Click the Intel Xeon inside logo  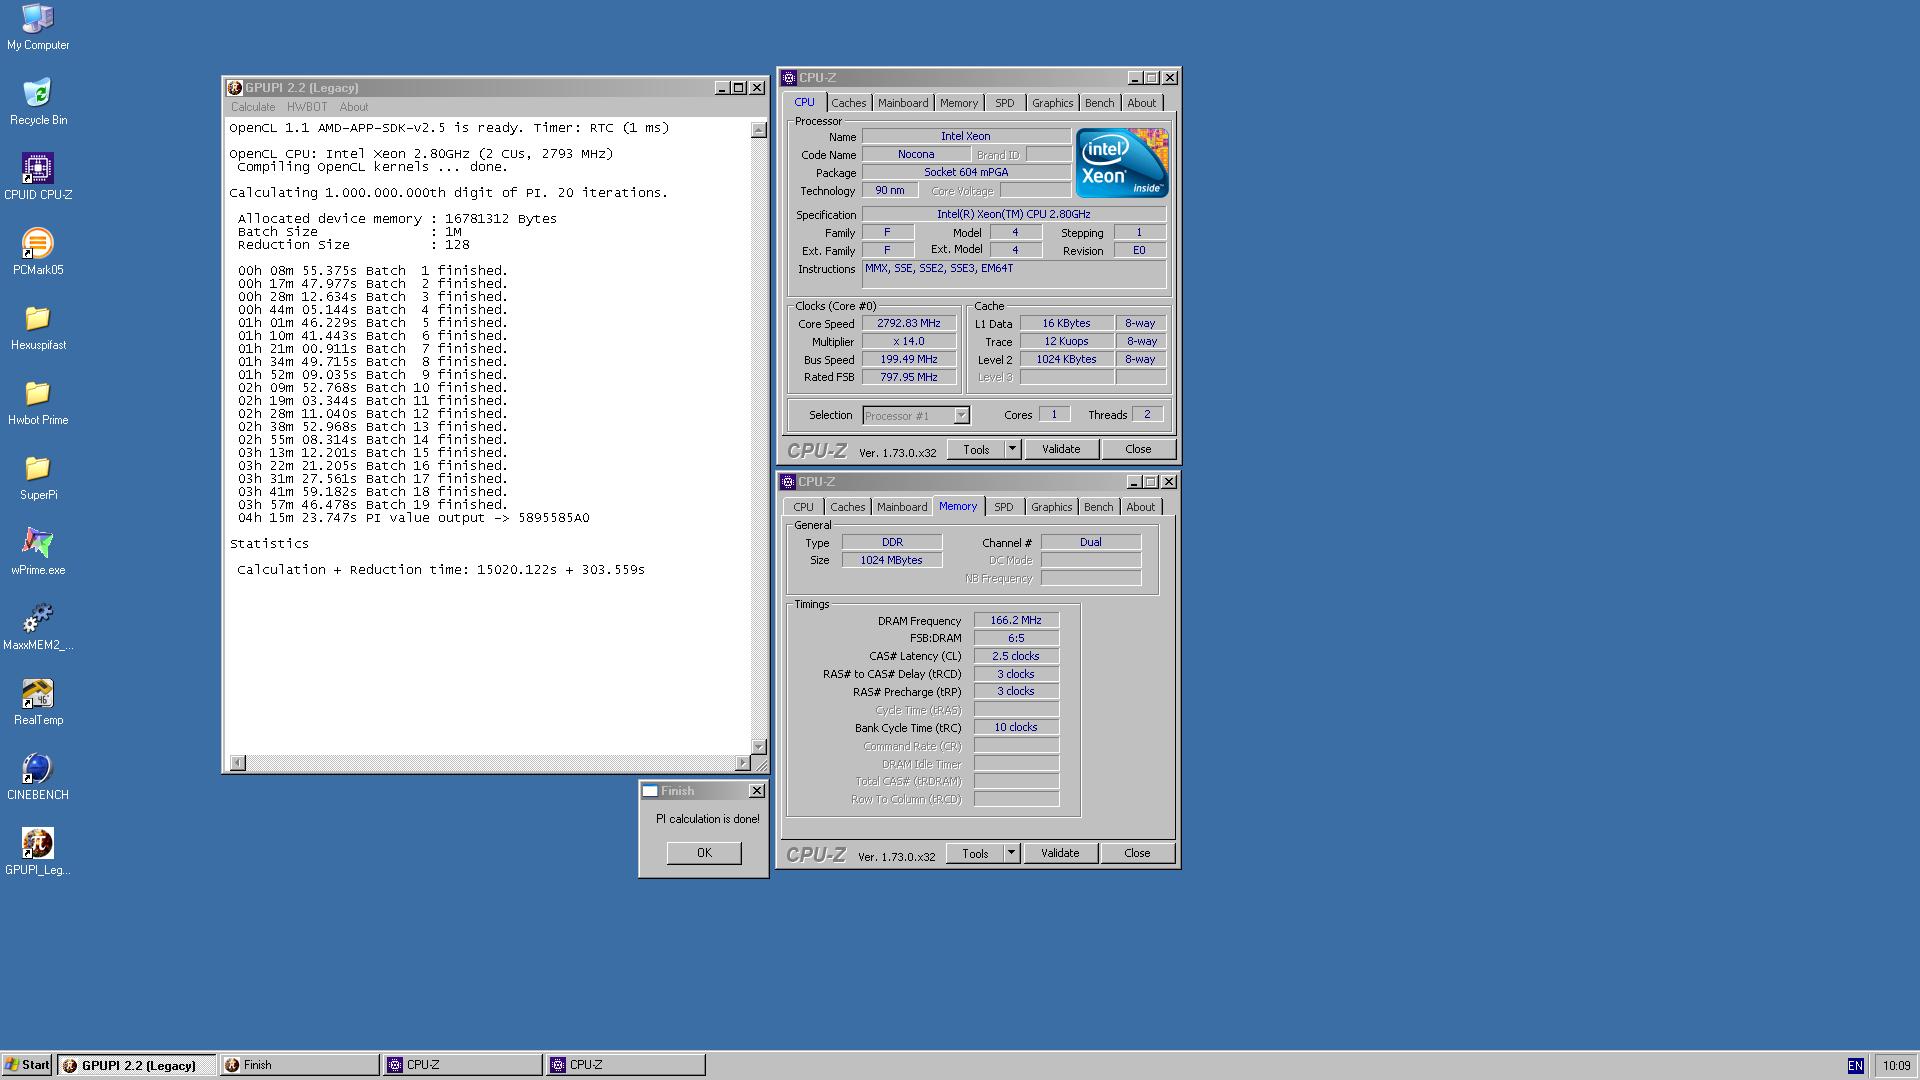coord(1121,162)
